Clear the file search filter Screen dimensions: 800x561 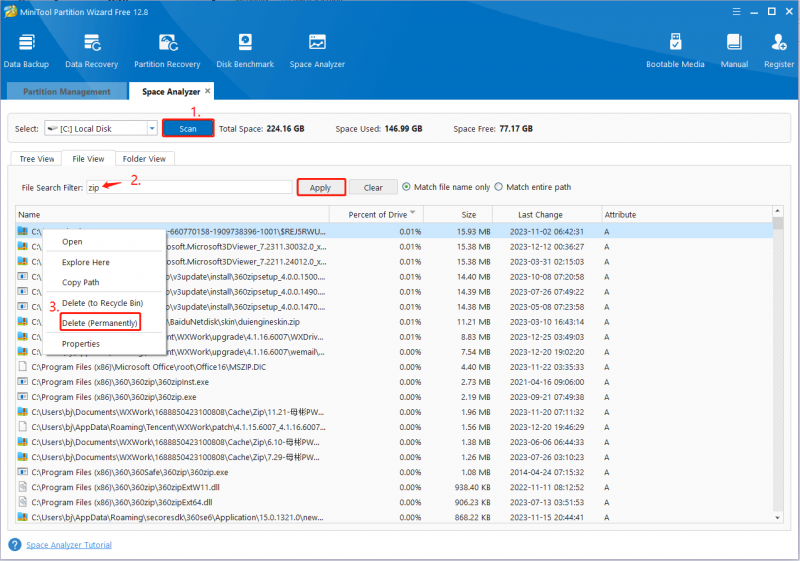pyautogui.click(x=373, y=188)
